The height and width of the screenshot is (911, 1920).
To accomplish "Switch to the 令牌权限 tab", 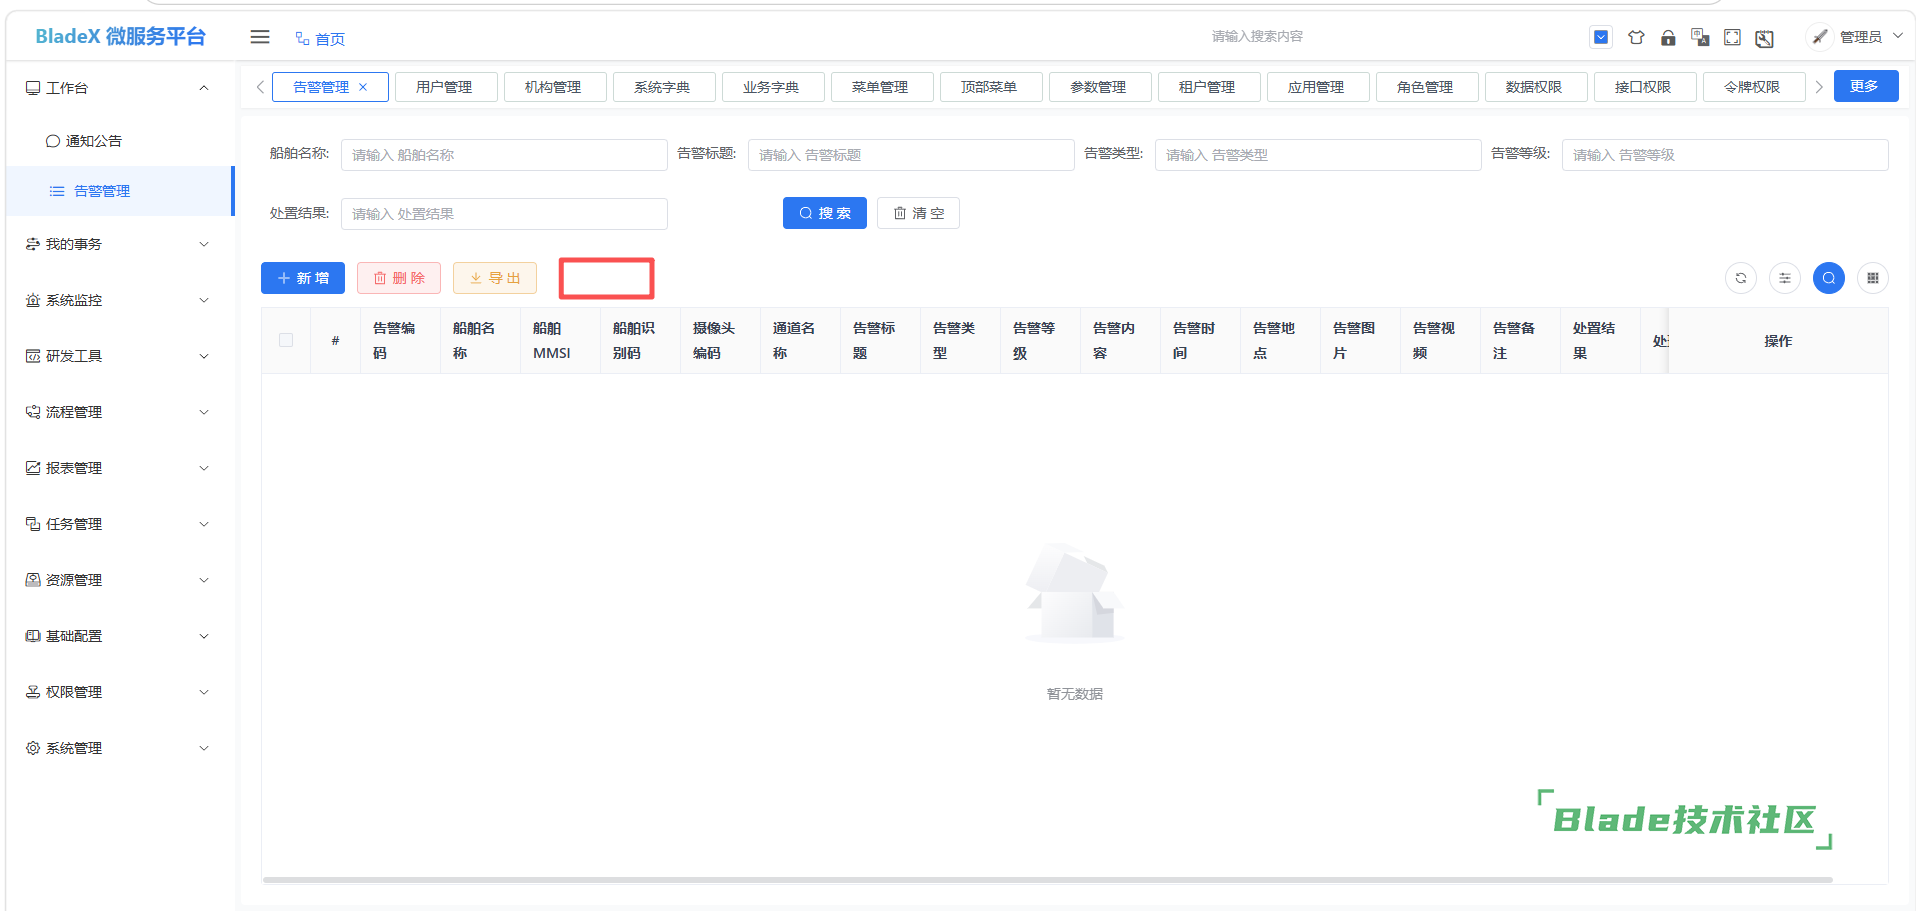I will (1752, 87).
